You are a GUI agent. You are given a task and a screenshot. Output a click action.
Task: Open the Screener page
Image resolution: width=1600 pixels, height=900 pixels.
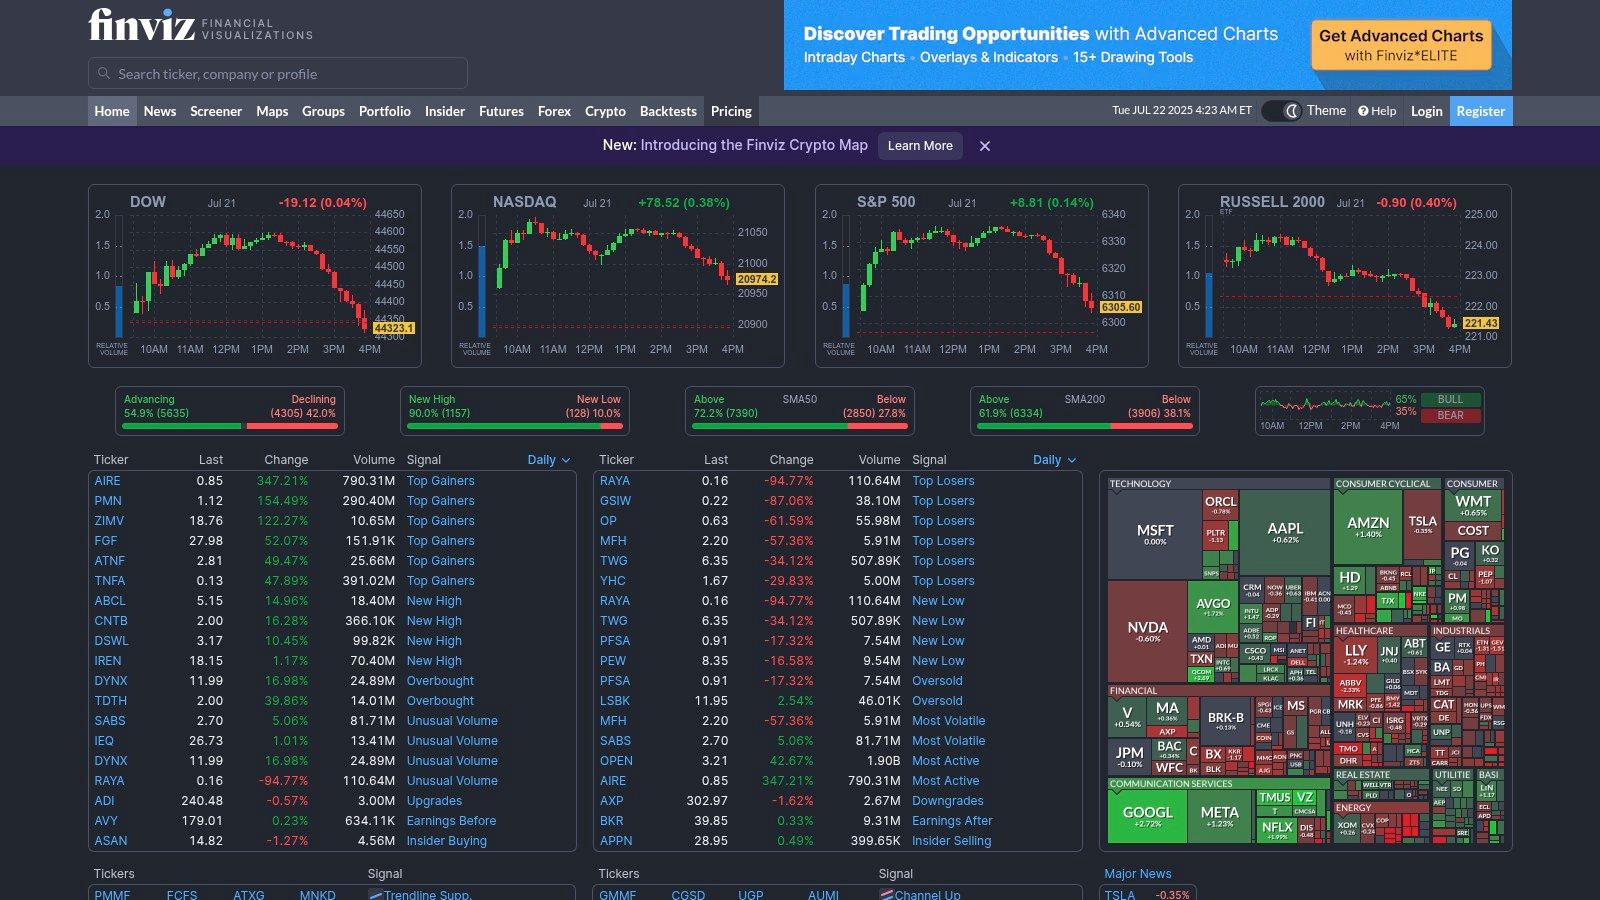tap(216, 111)
